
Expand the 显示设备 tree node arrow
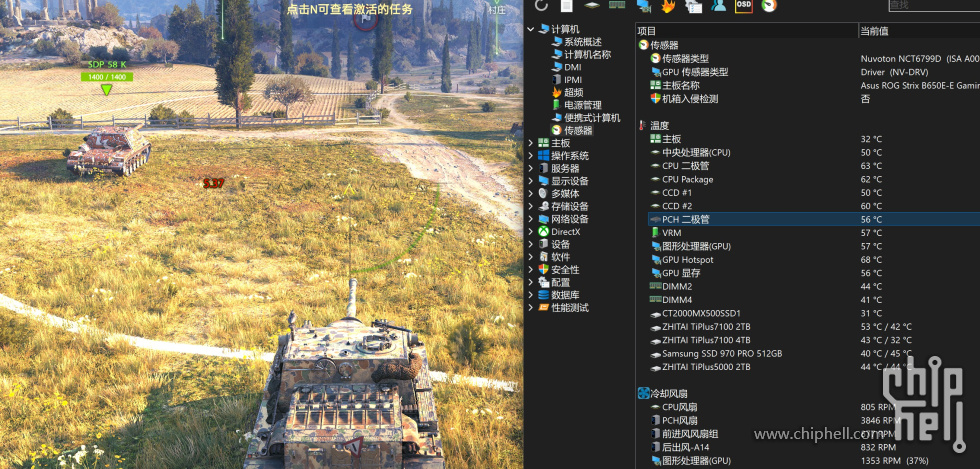click(531, 181)
